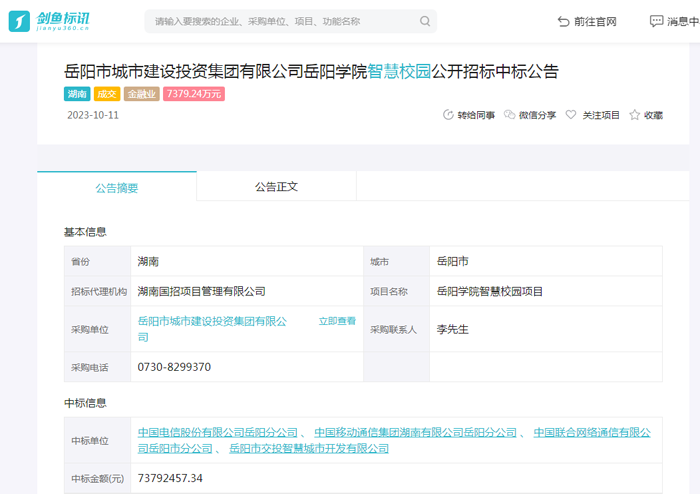The height and width of the screenshot is (494, 700).
Task: Click highlighted 智慧校园 in title
Action: (399, 71)
